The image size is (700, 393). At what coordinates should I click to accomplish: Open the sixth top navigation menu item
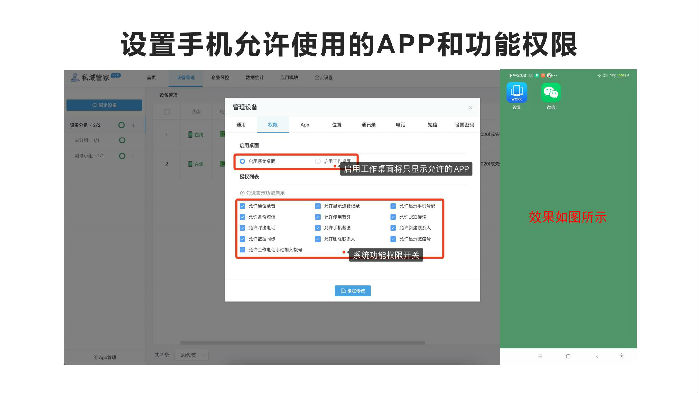[x=324, y=78]
